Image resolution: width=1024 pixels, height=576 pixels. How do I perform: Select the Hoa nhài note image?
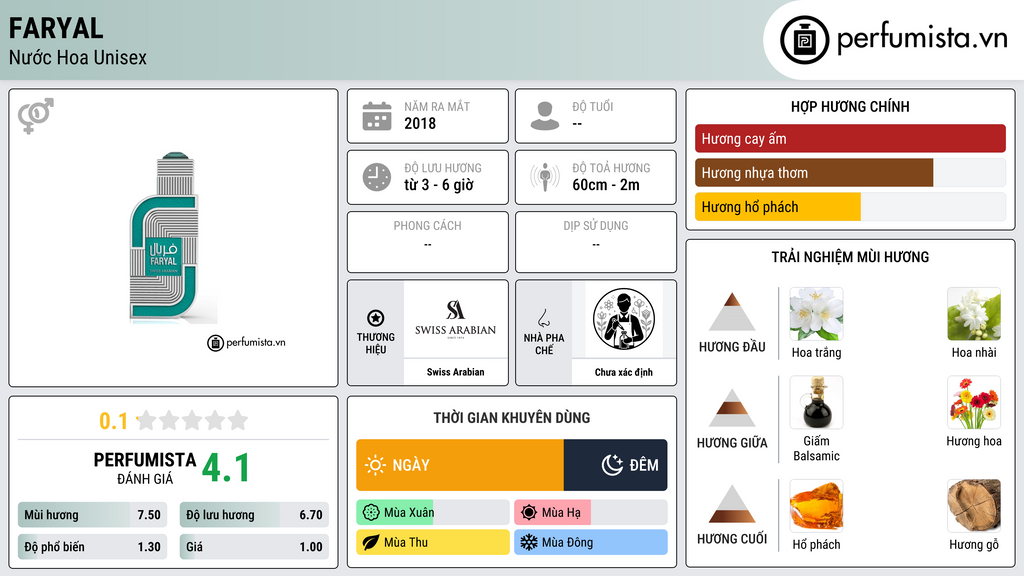tap(974, 314)
